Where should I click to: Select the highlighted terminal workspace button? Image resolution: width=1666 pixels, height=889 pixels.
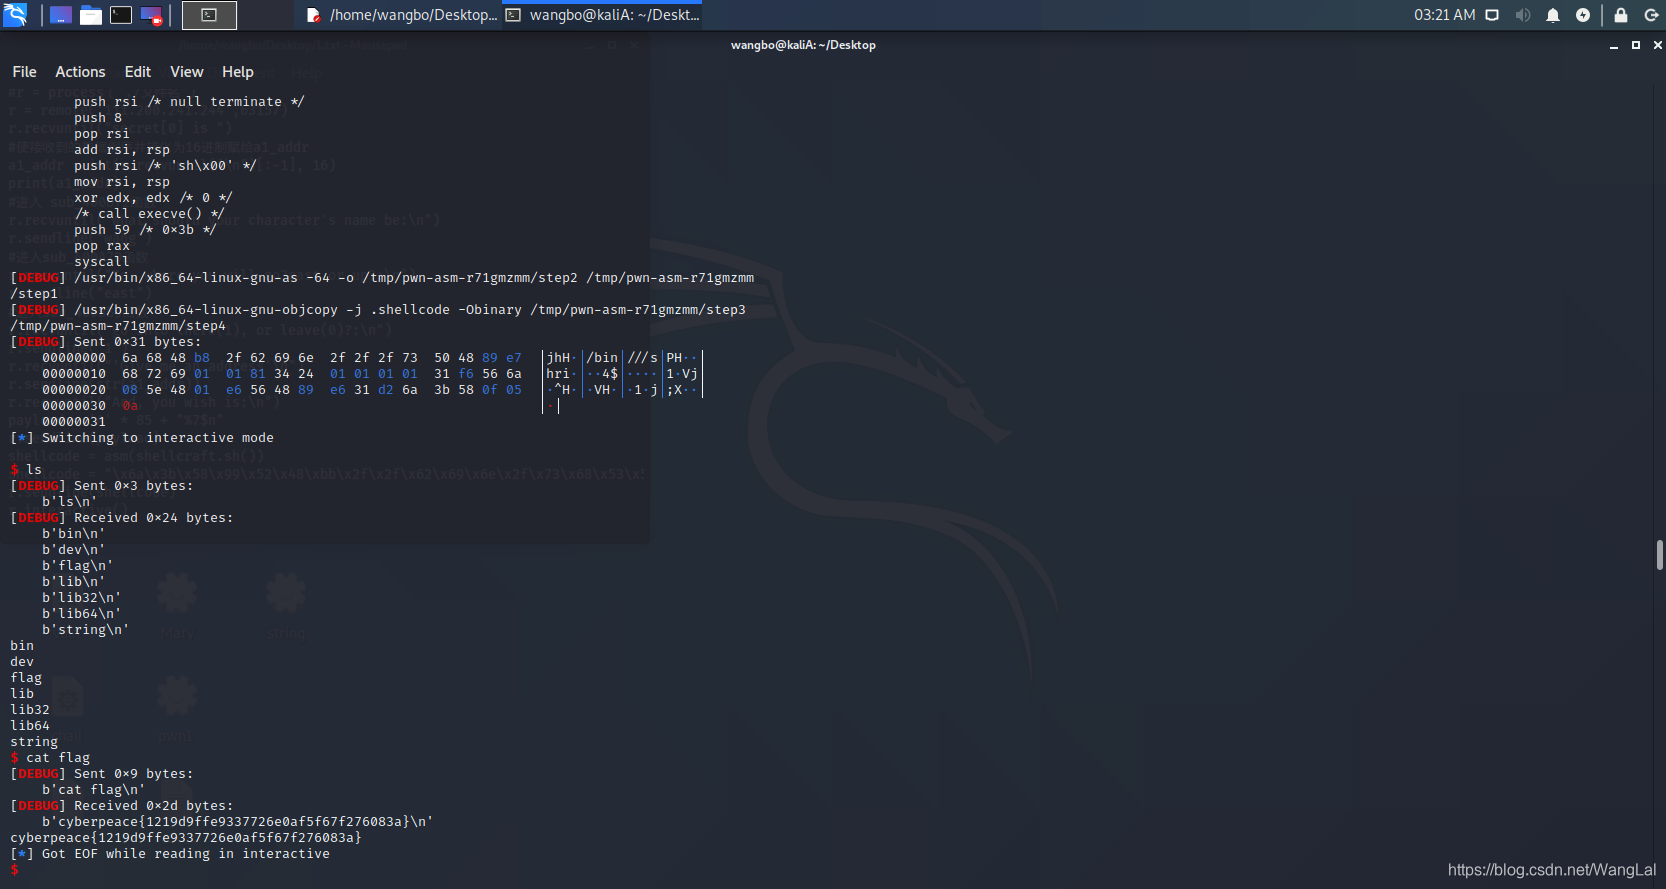point(209,15)
